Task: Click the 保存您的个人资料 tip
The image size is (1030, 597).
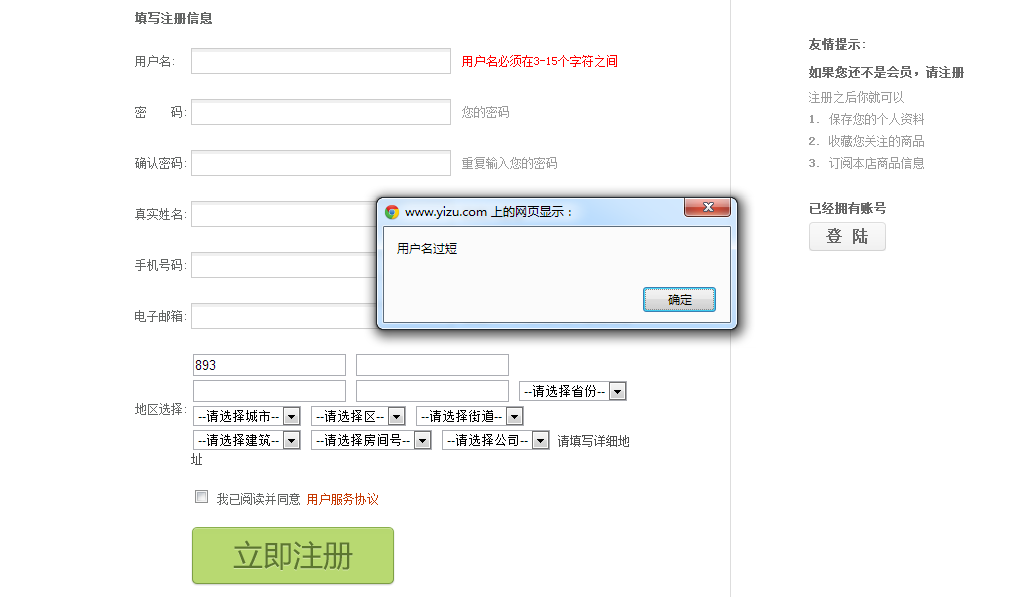Action: pyautogui.click(x=876, y=119)
